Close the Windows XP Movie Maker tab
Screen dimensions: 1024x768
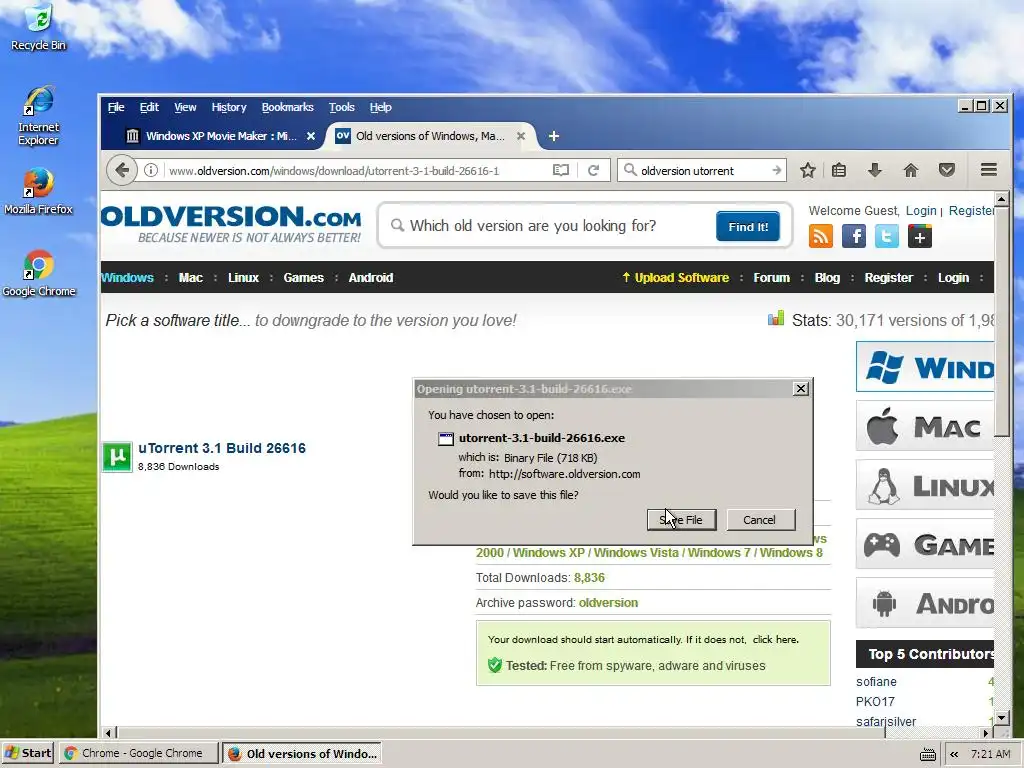point(311,136)
